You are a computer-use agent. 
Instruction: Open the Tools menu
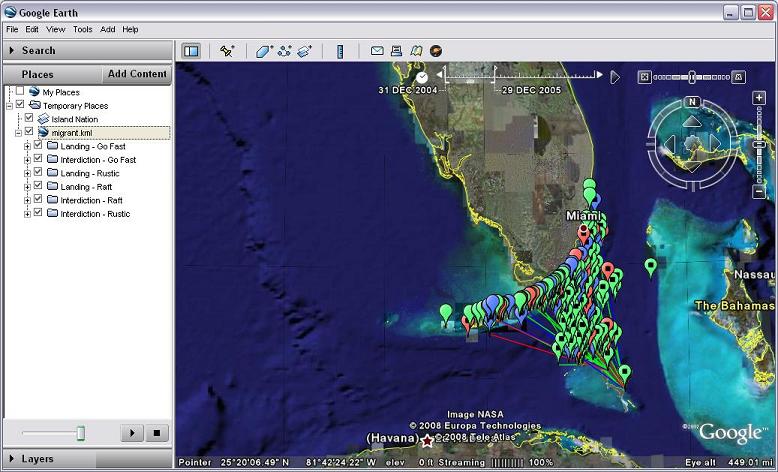coord(82,29)
